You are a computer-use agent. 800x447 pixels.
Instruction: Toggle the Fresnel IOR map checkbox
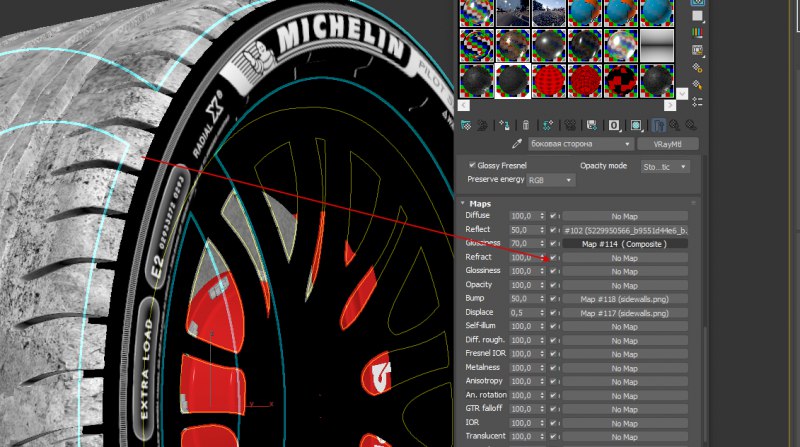553,354
